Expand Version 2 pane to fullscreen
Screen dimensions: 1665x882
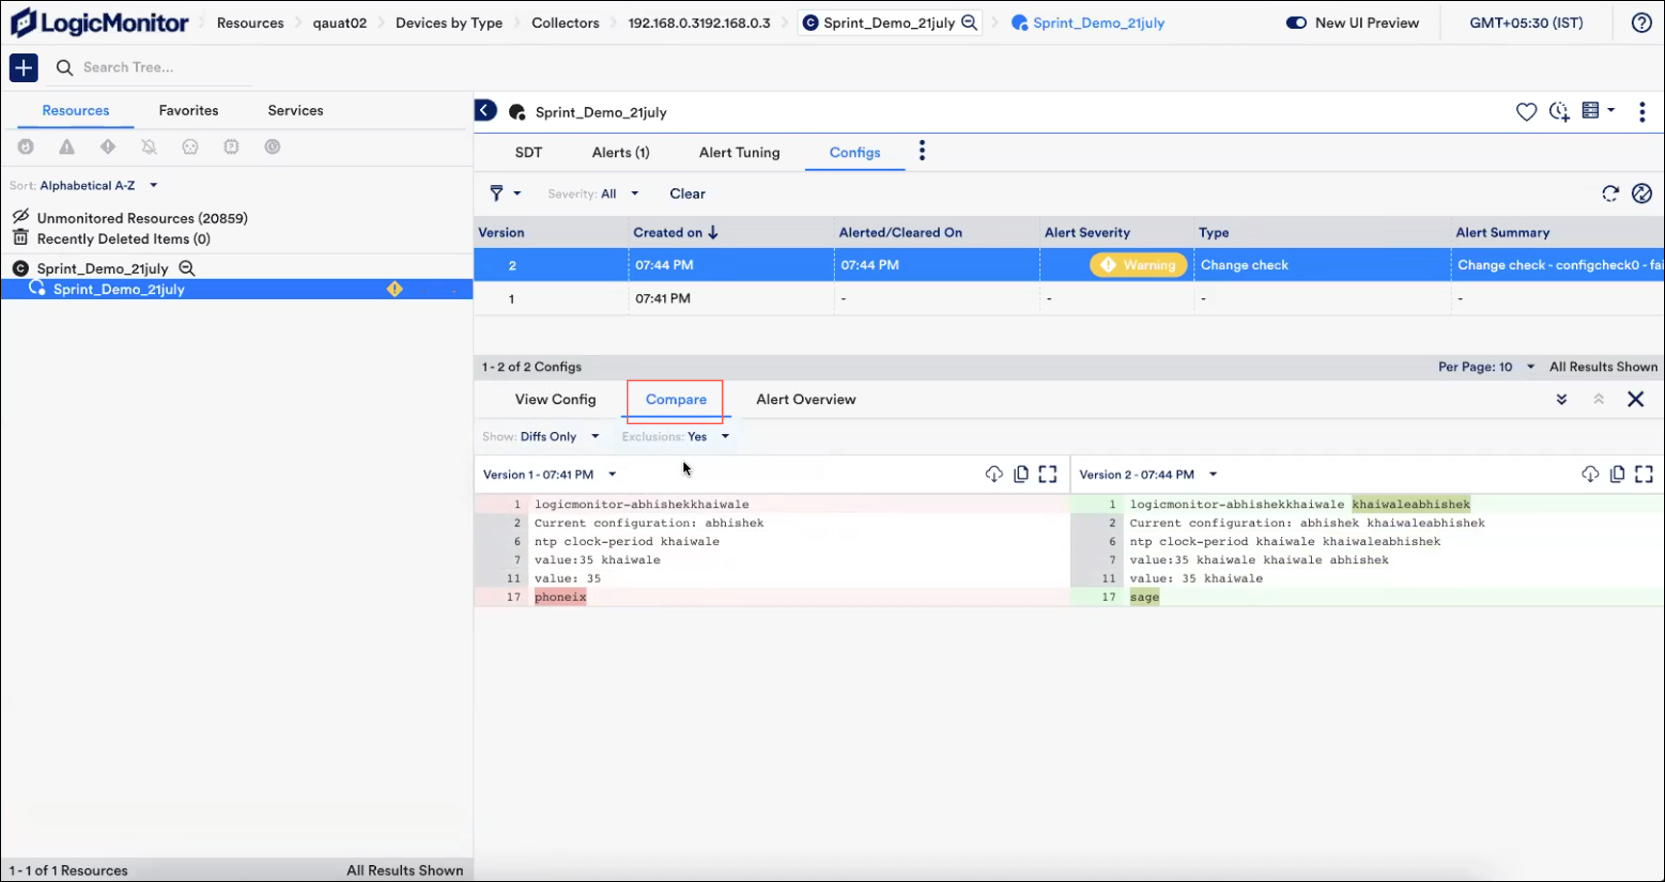point(1644,474)
